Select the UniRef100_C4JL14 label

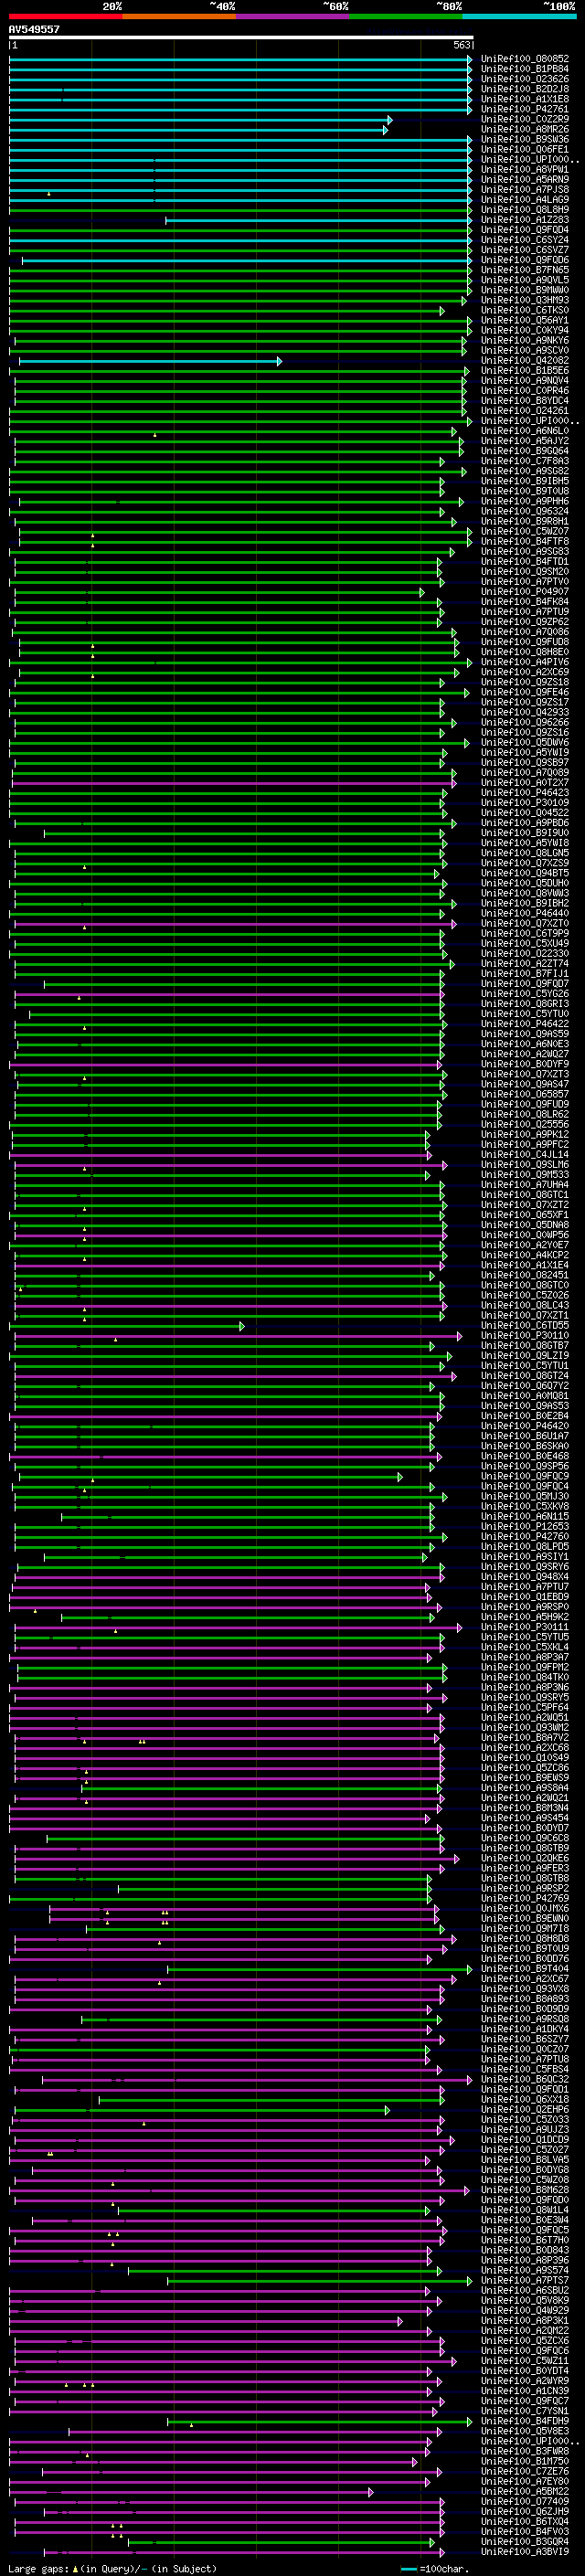[x=525, y=1155]
